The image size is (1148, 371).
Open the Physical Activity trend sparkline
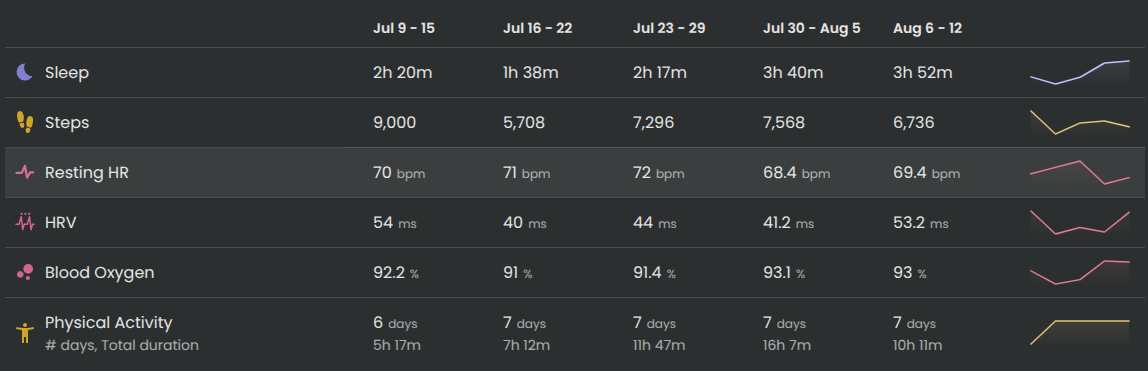pos(1080,332)
